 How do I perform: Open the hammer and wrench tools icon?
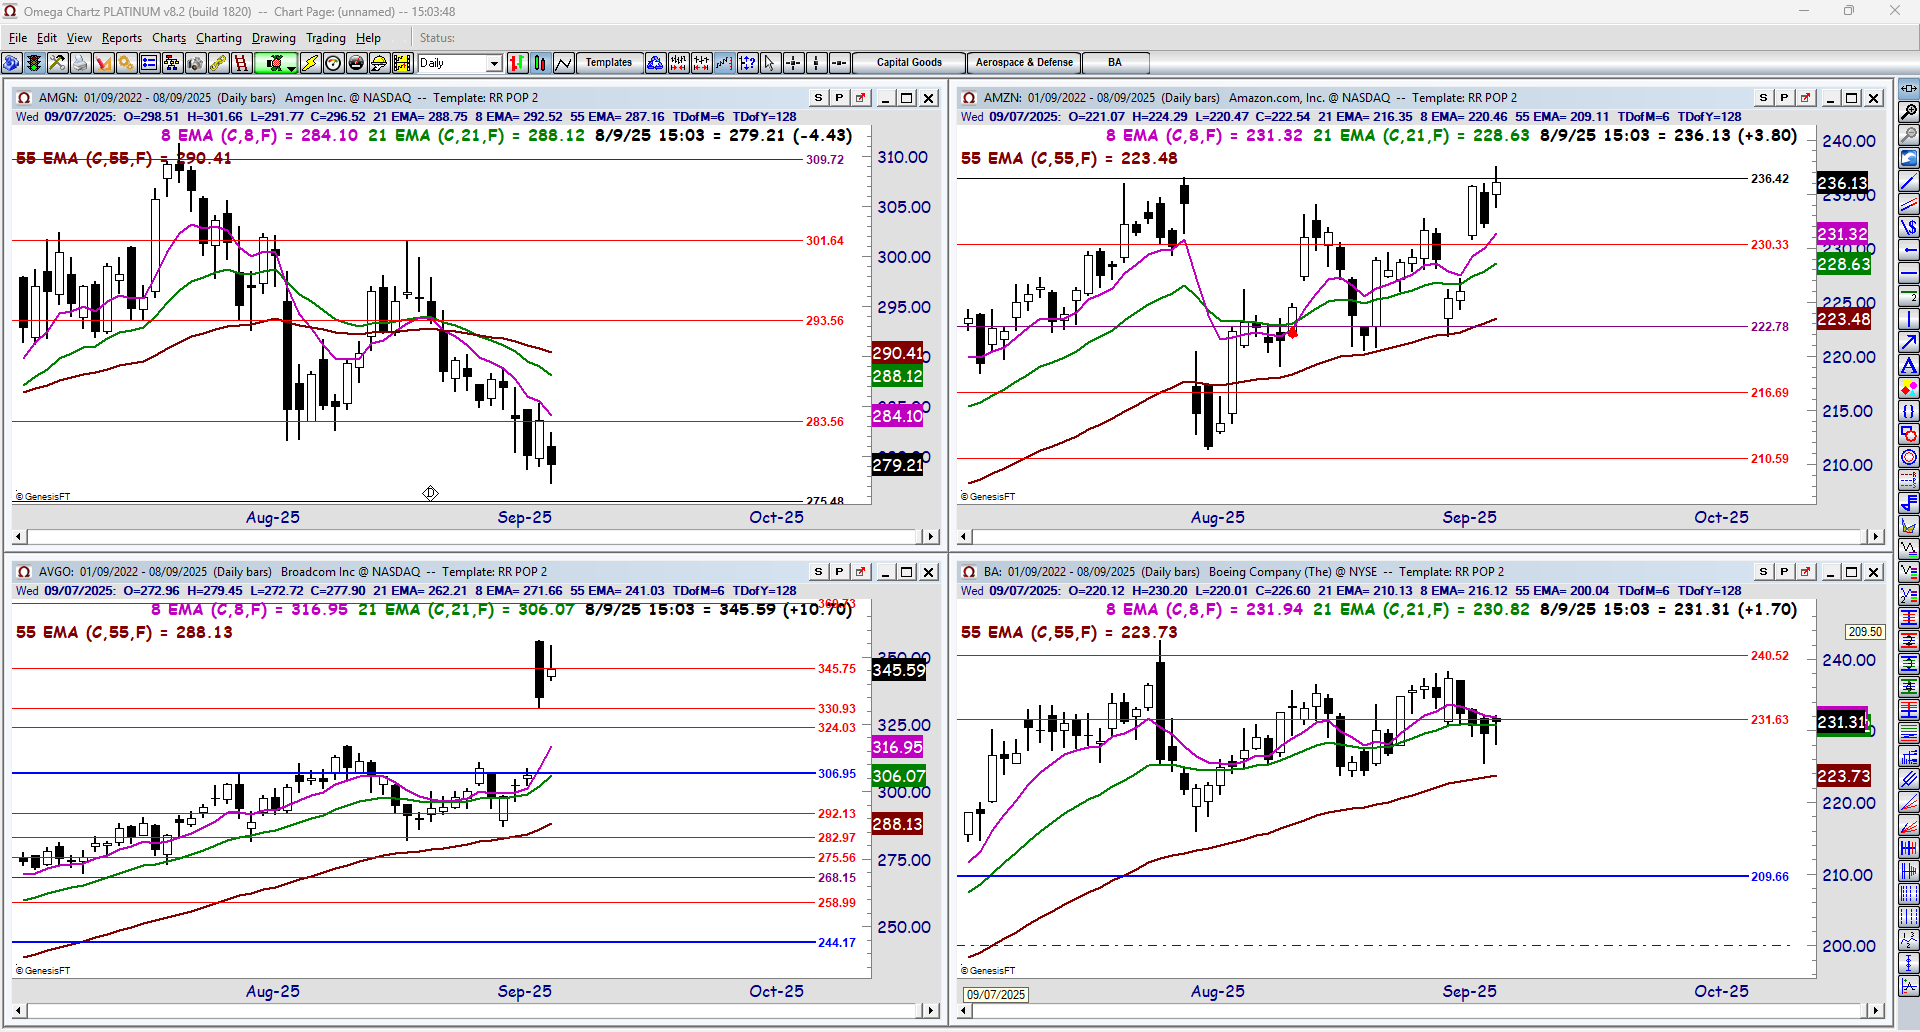[x=57, y=63]
